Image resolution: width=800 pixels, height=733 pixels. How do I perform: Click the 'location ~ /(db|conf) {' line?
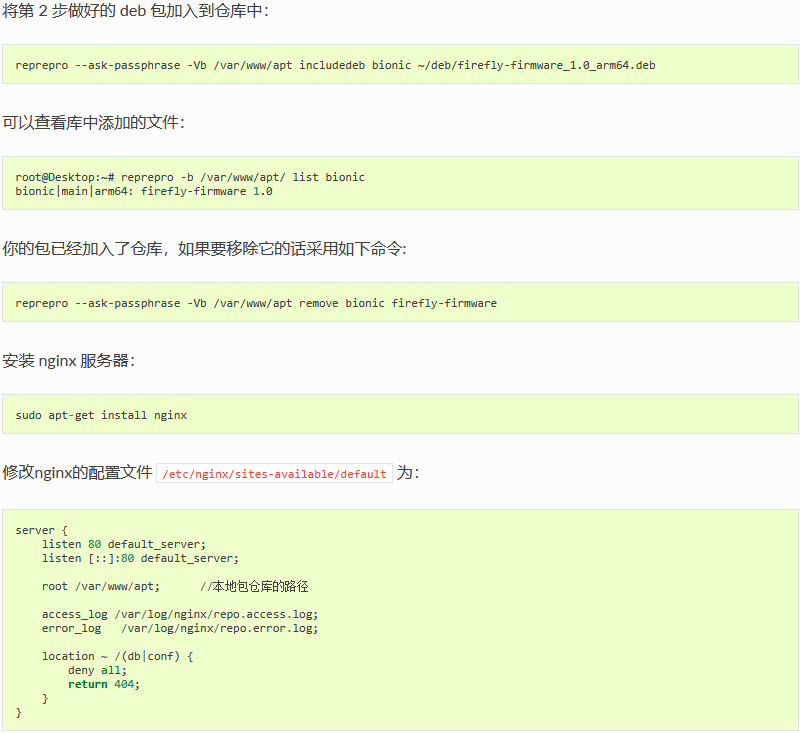click(117, 656)
